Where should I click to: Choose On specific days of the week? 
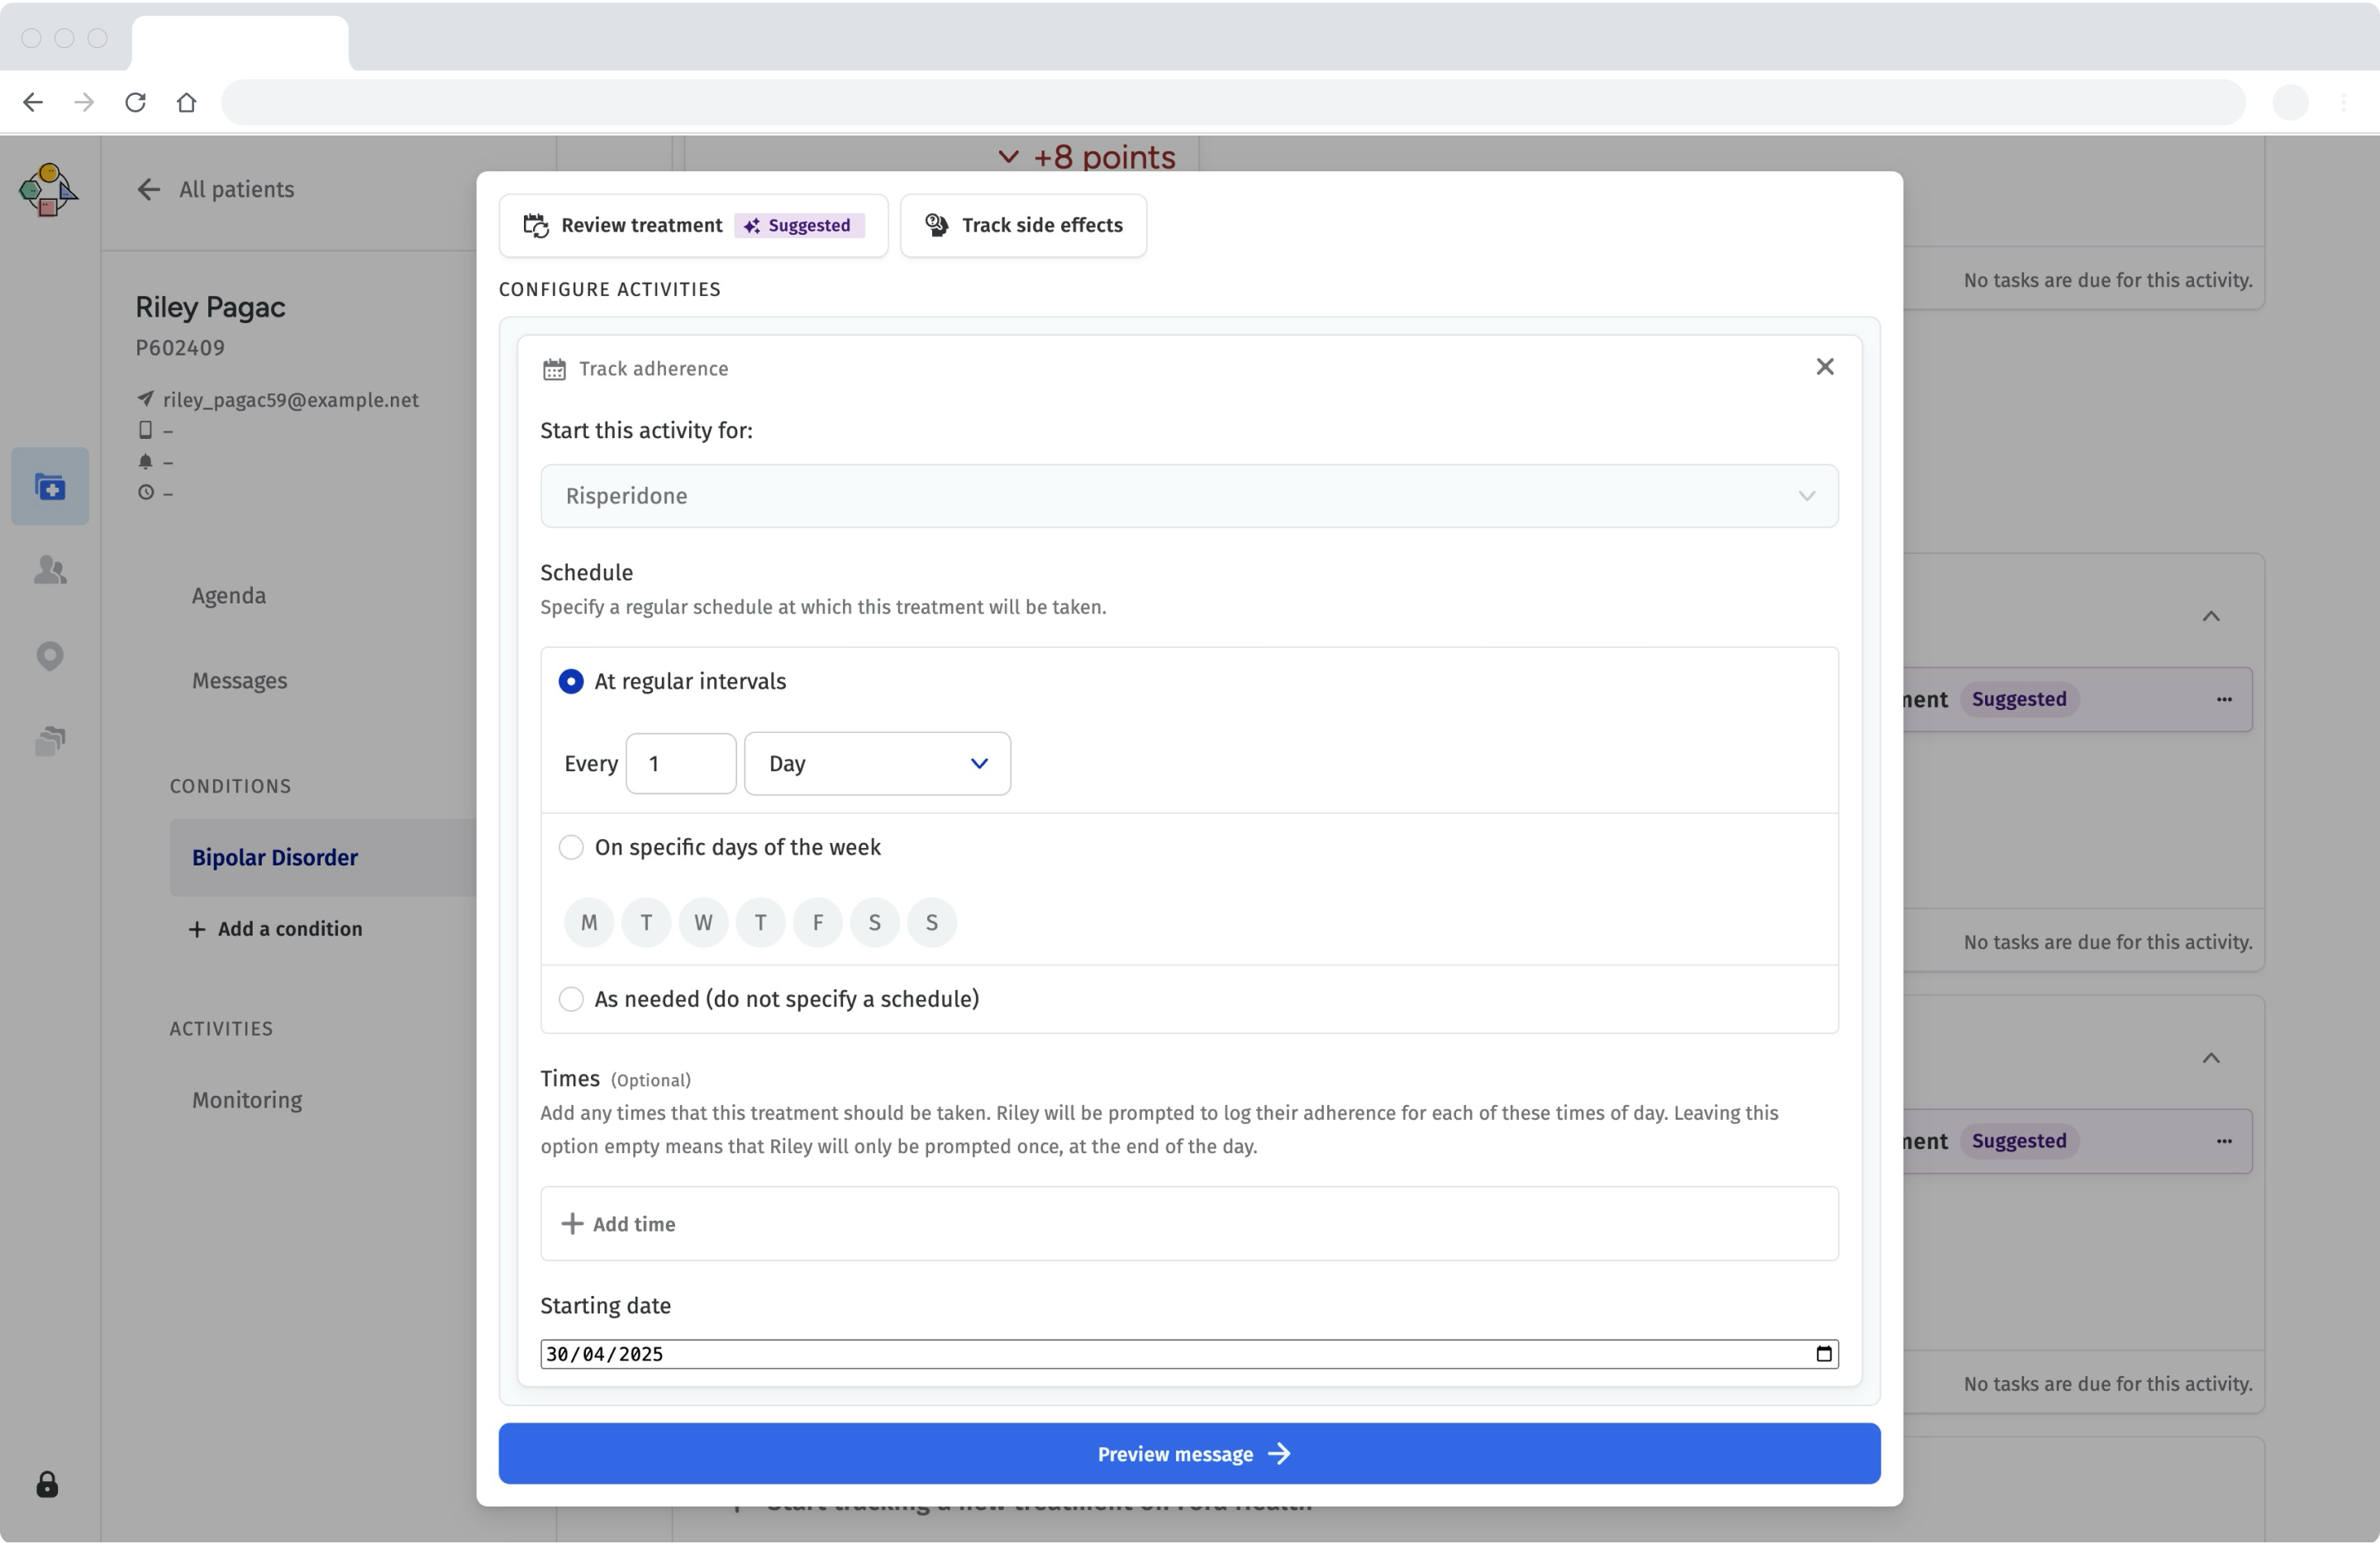tap(571, 848)
